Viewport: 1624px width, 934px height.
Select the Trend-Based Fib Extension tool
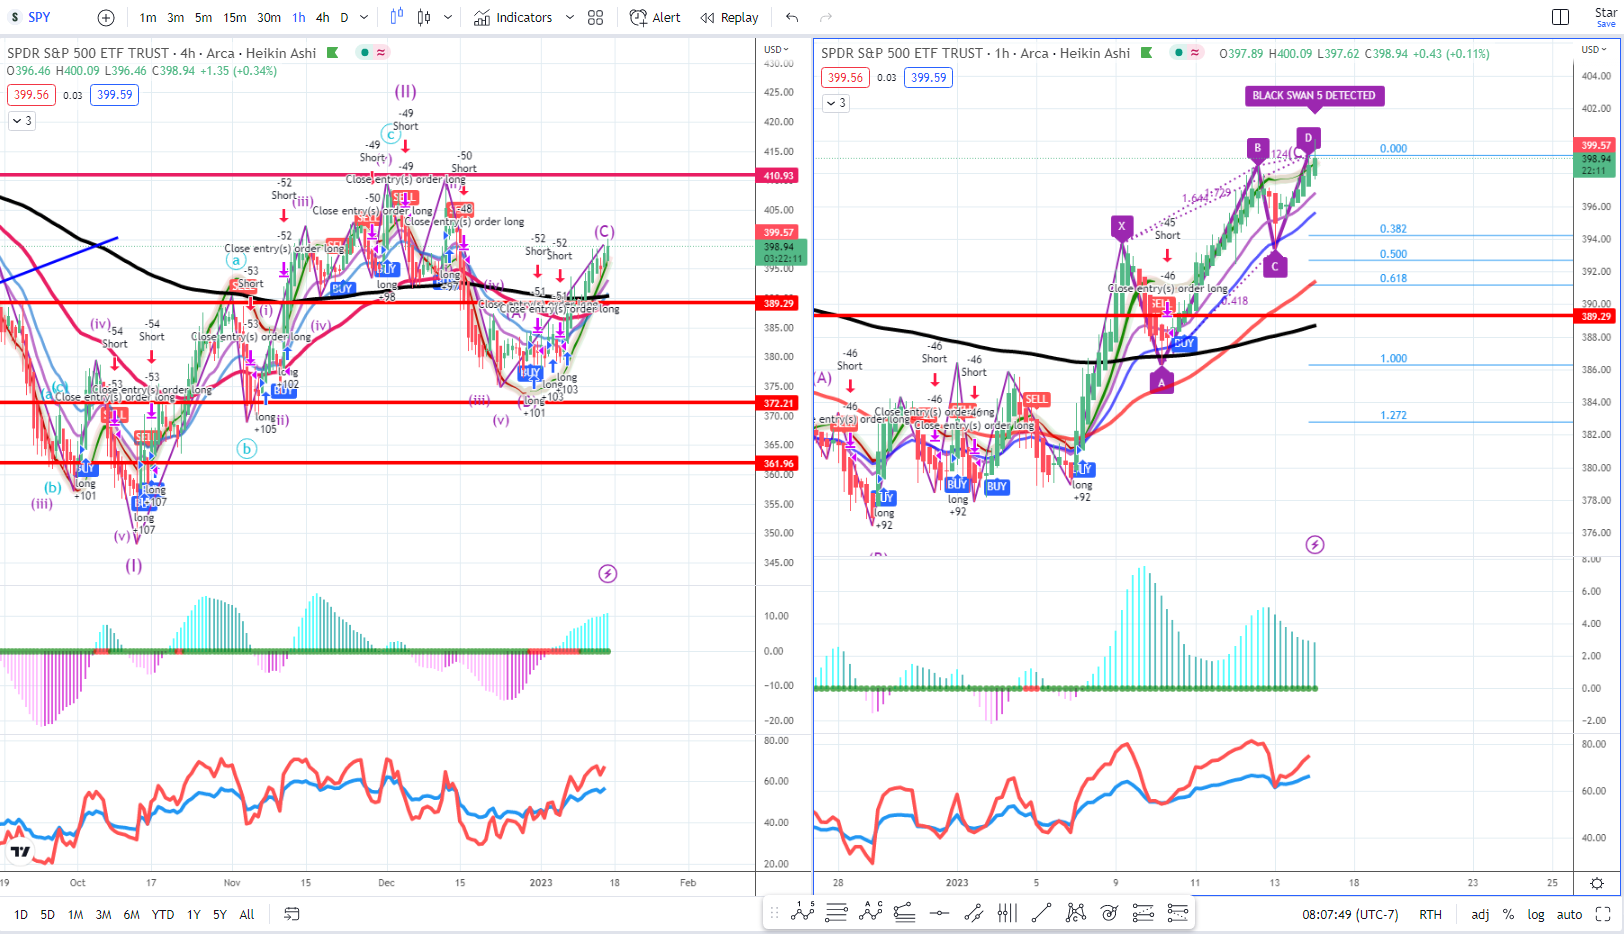pyautogui.click(x=905, y=913)
